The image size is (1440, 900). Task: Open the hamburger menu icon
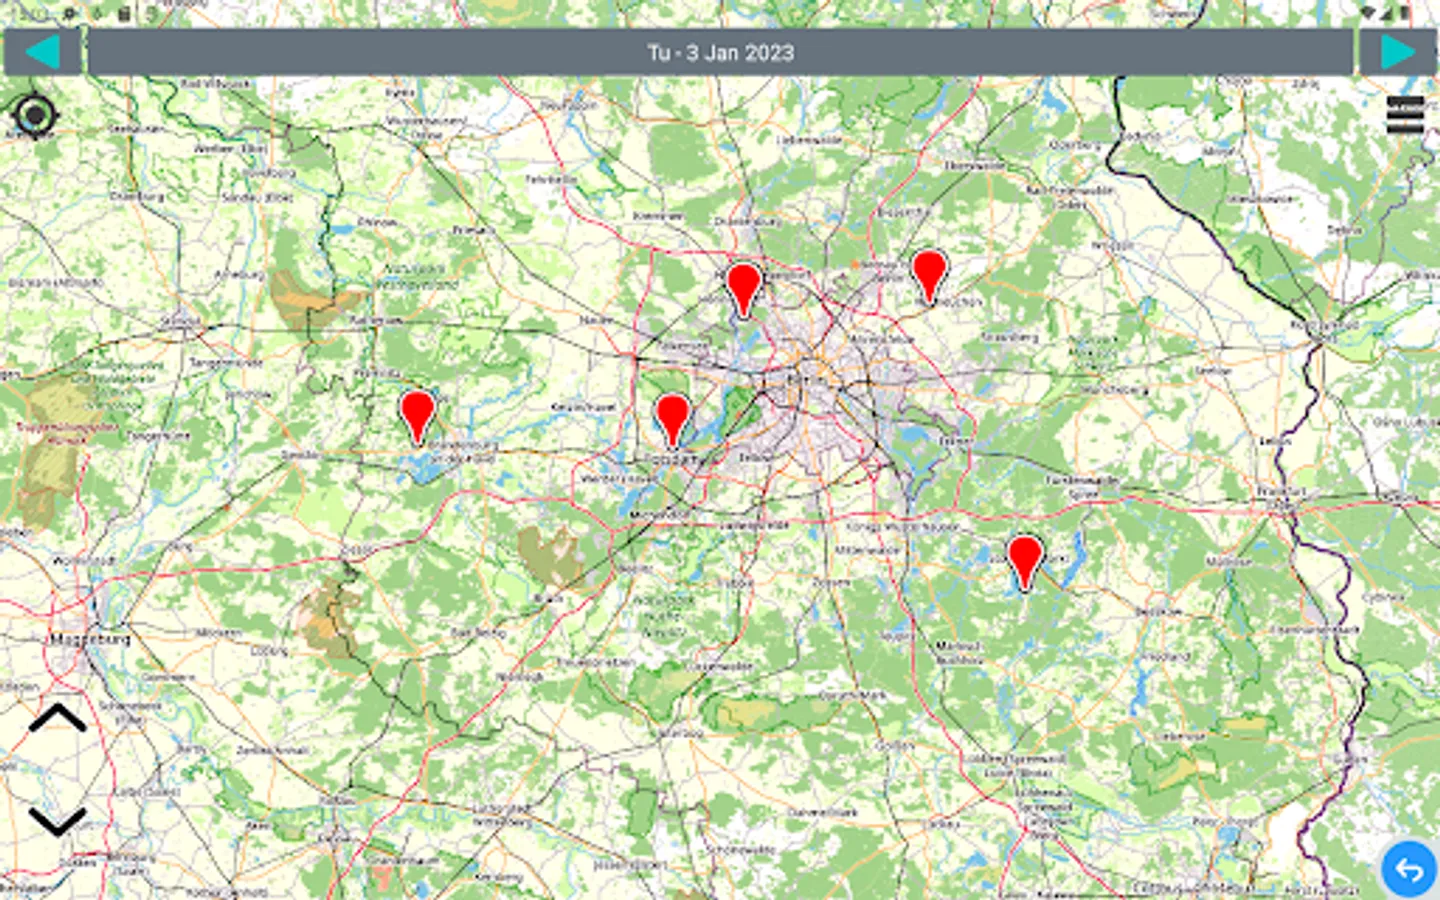tap(1405, 116)
